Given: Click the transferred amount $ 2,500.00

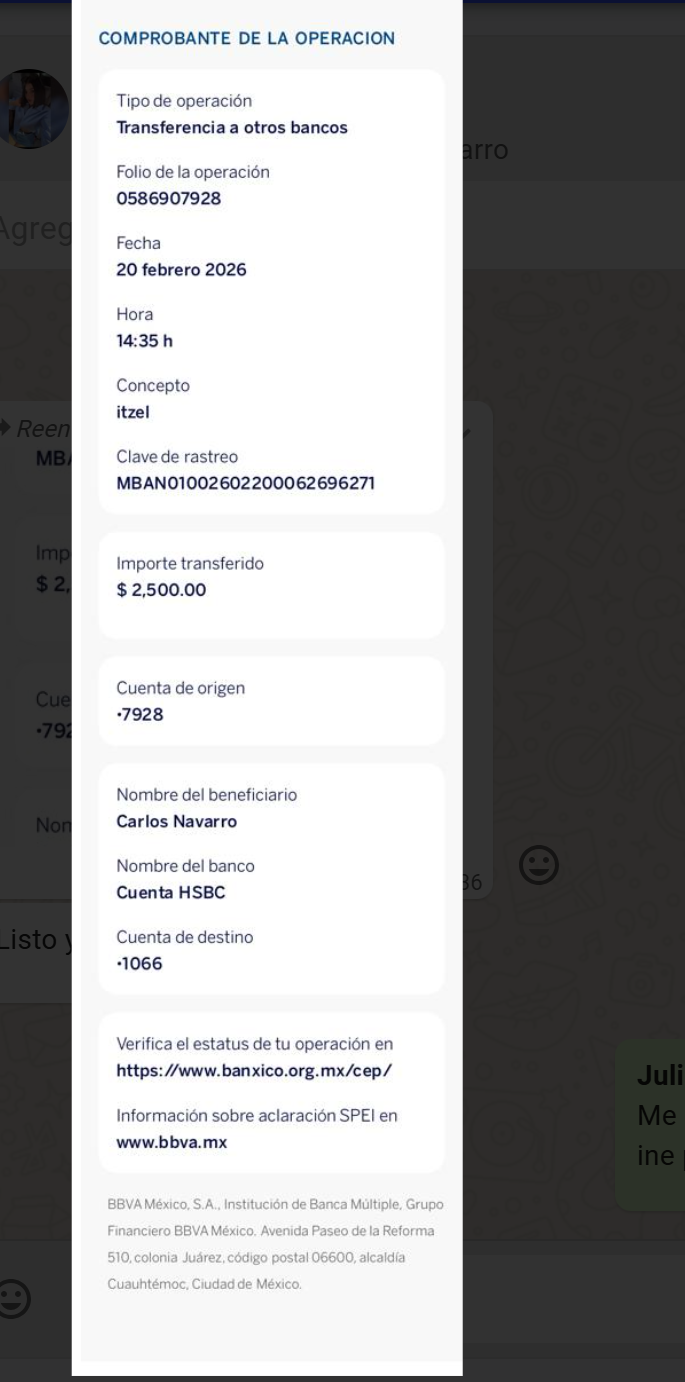Looking at the screenshot, I should click(162, 590).
